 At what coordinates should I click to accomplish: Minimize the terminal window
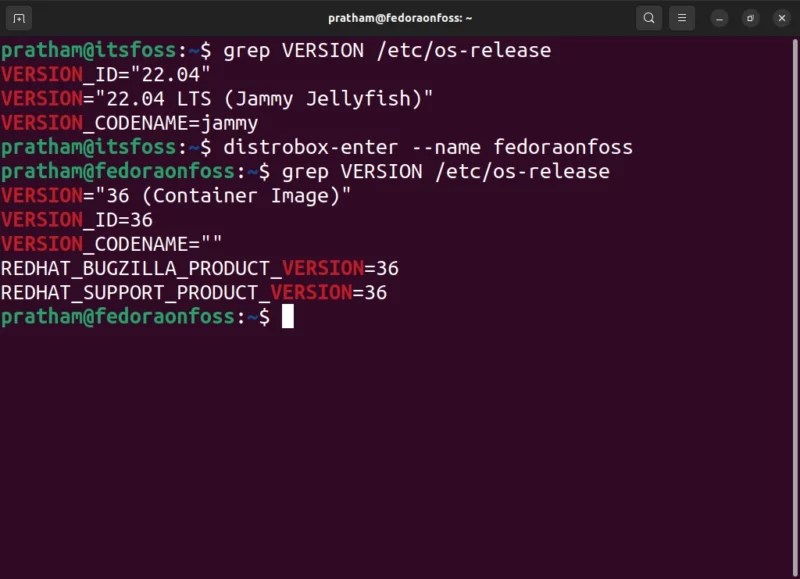718,17
